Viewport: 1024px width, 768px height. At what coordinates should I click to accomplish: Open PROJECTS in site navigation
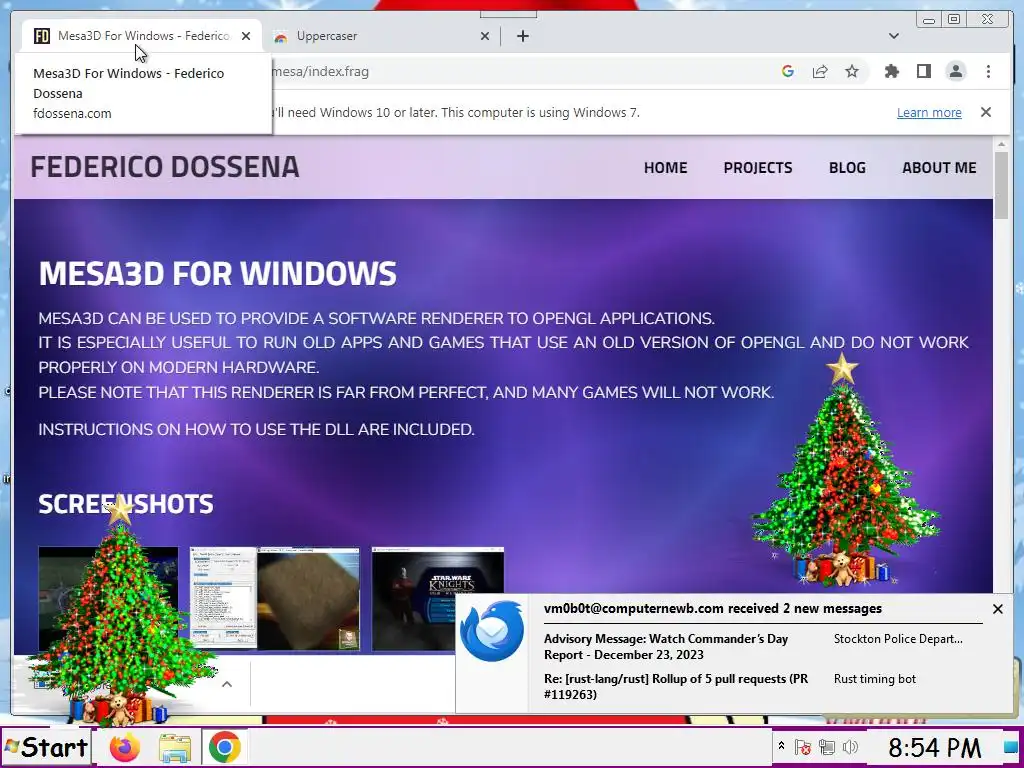(758, 168)
